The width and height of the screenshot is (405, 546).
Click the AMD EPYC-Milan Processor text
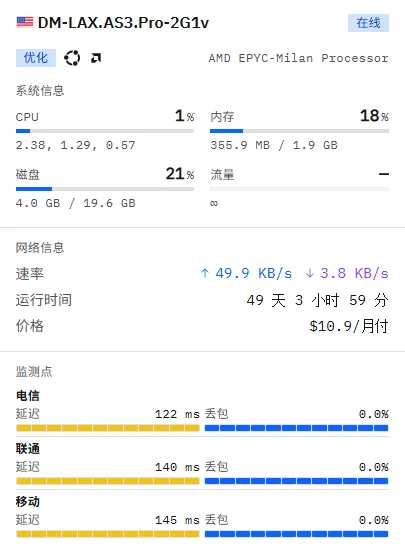tap(298, 58)
